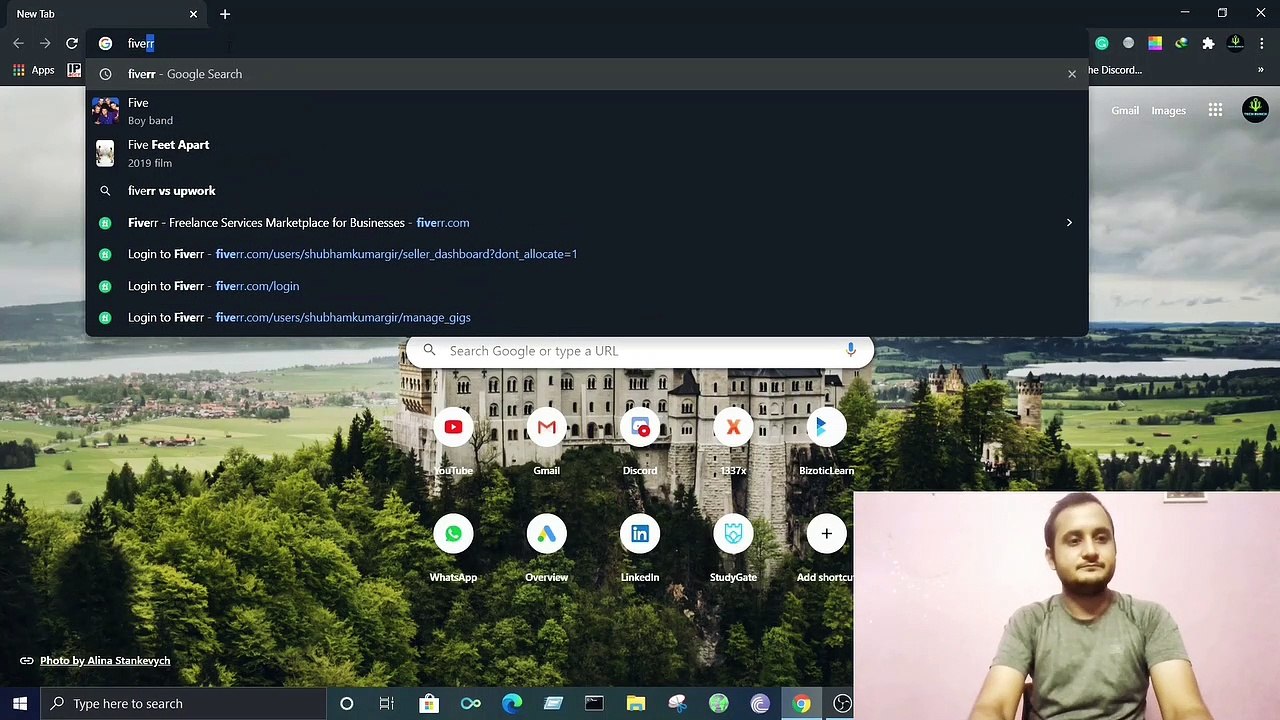
Task: Open the Gmail shortcut tile
Action: [x=546, y=441]
